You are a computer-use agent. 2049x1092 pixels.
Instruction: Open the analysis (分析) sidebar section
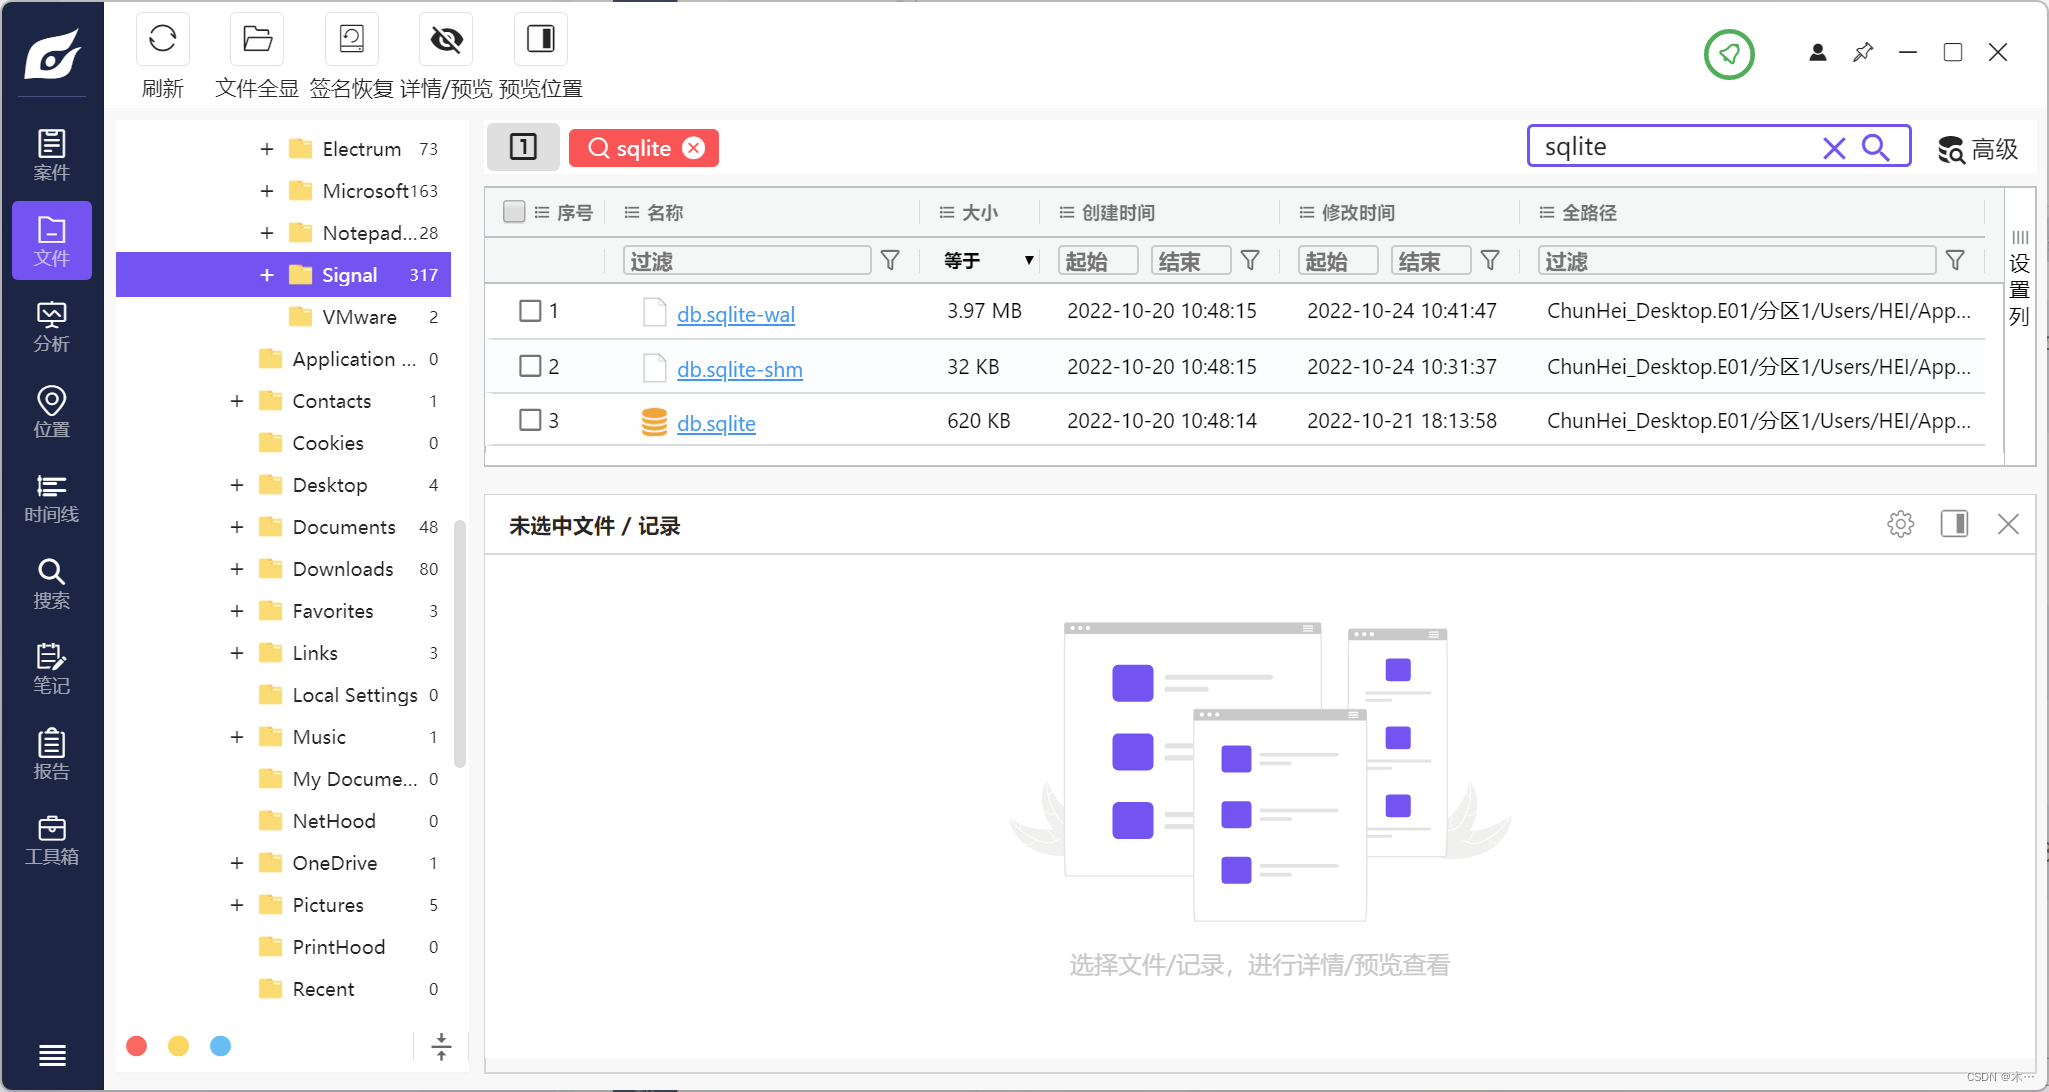(51, 327)
